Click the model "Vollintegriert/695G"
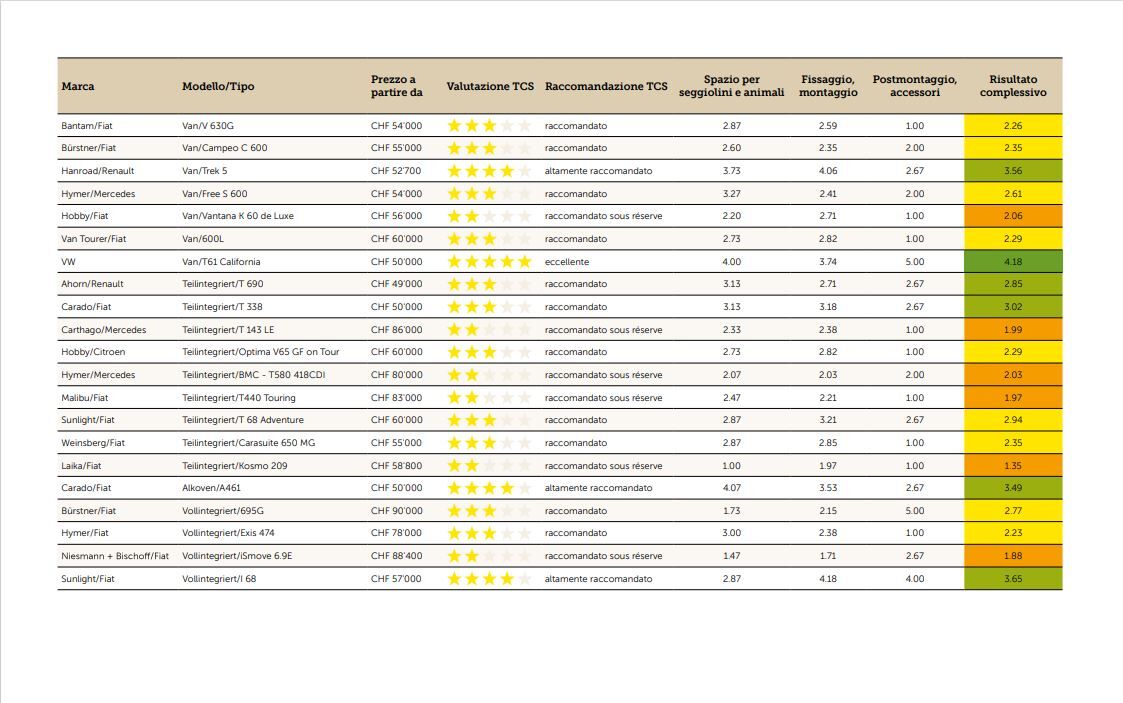The height and width of the screenshot is (703, 1123). 223,511
